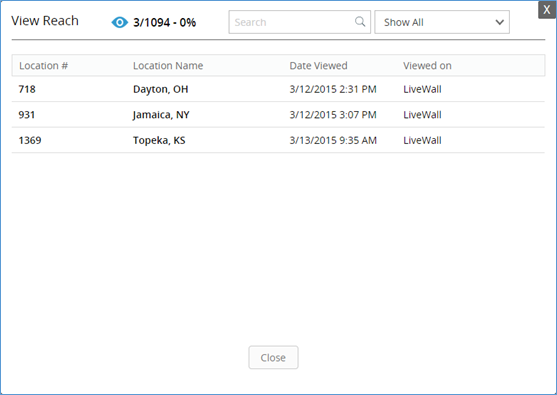Sort by Viewed on column header

coord(427,66)
